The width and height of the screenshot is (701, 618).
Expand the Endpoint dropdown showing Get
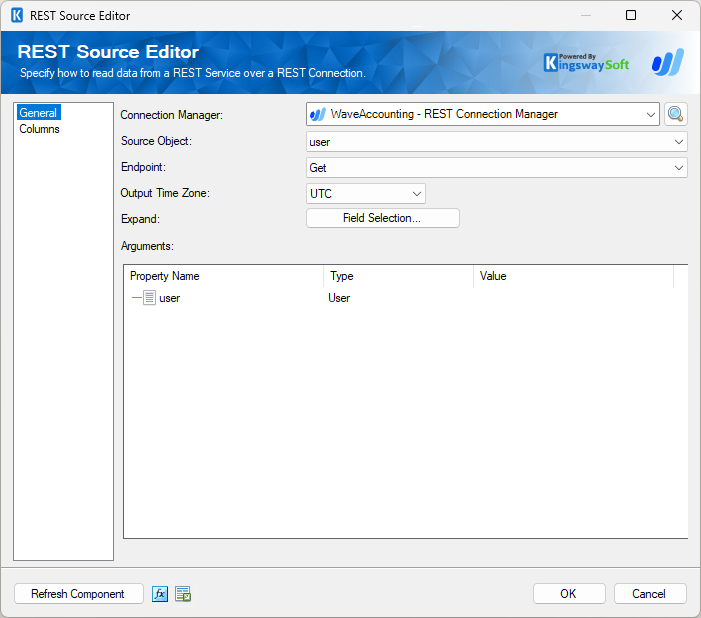679,168
